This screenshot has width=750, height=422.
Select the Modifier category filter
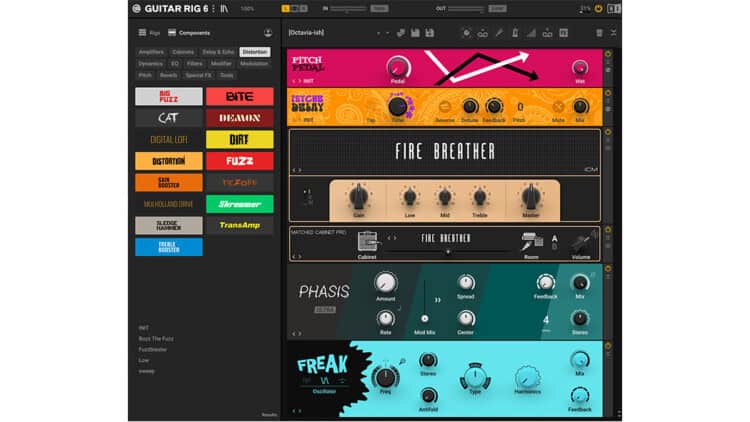click(221, 63)
